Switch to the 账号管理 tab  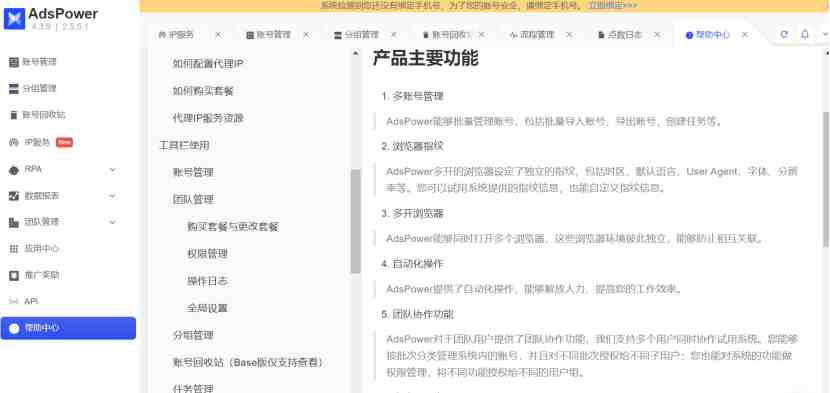point(269,35)
